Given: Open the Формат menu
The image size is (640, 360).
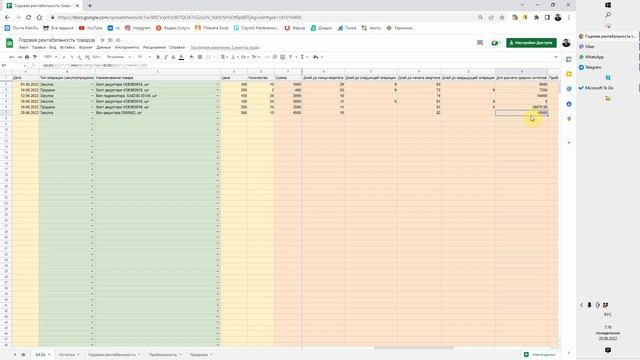Looking at the screenshot, I should pyautogui.click(x=86, y=47).
